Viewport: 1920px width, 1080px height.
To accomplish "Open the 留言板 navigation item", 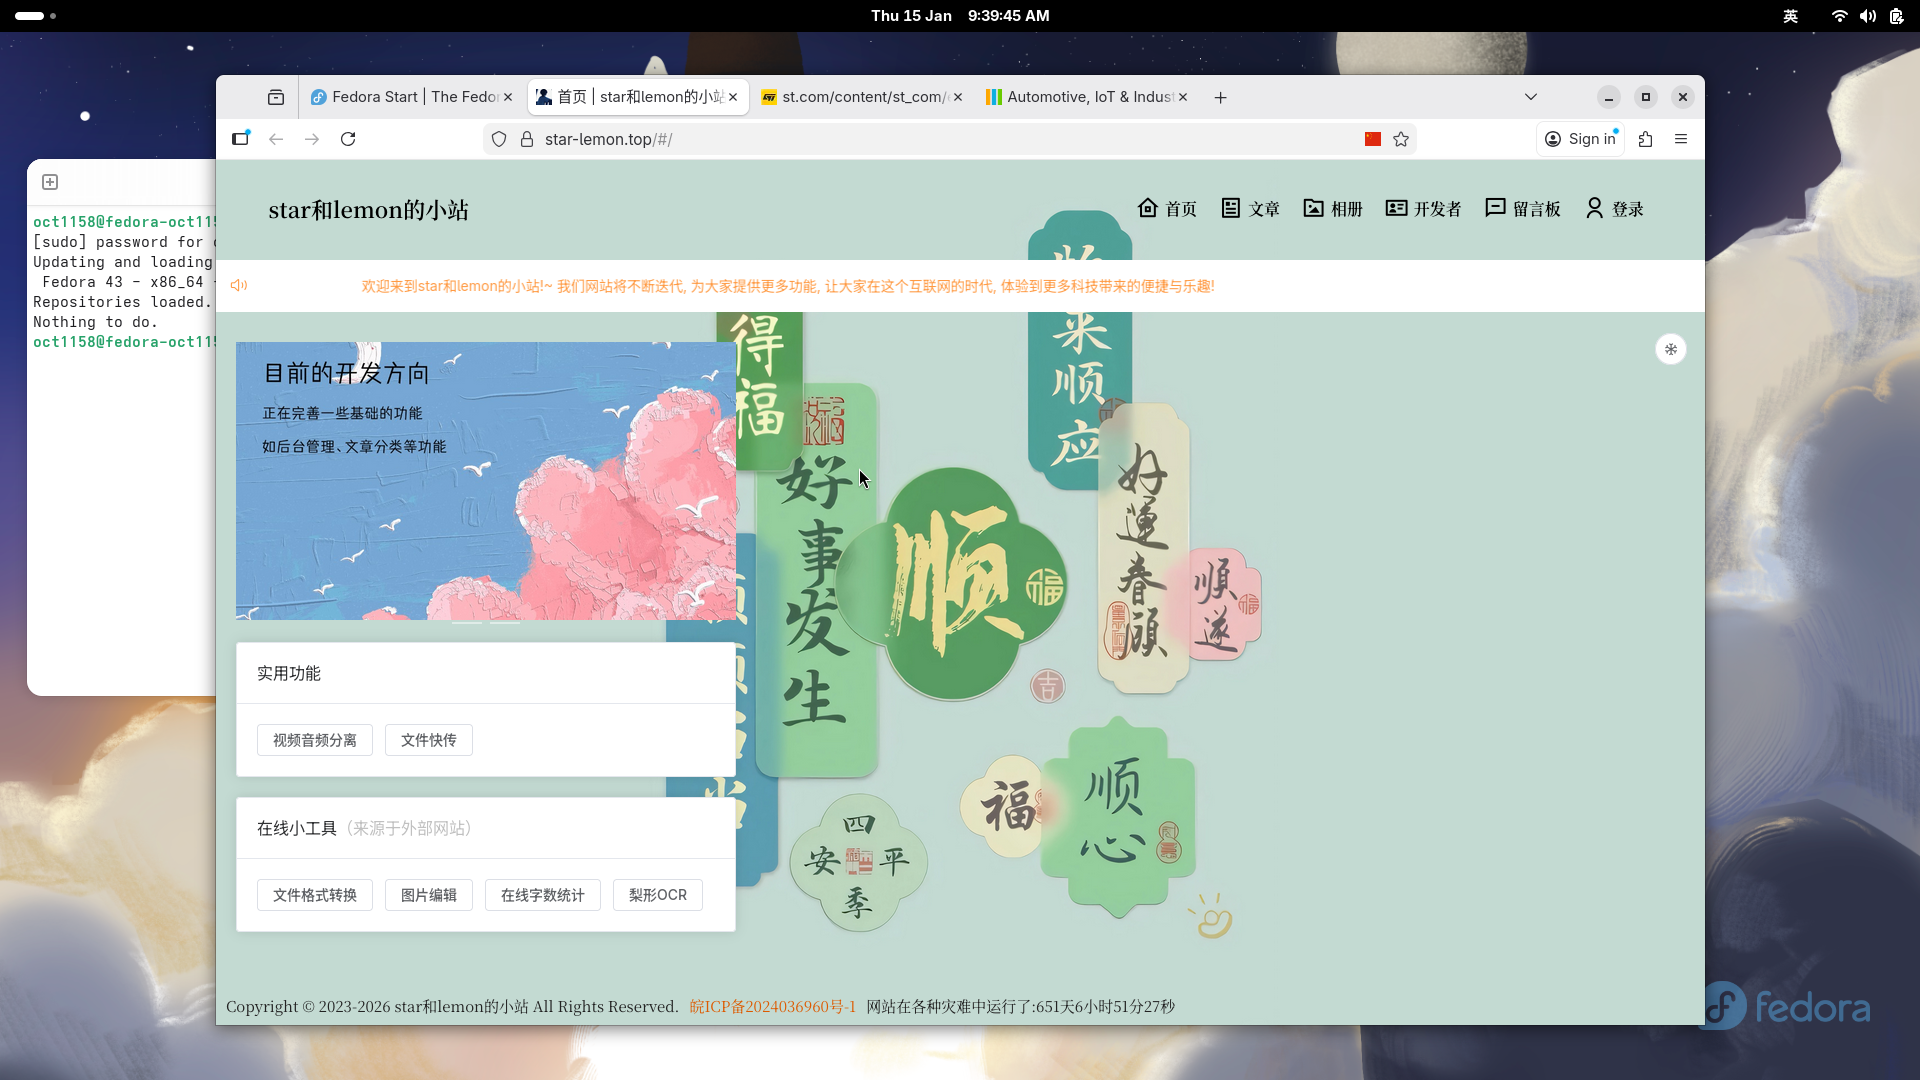I will 1523,209.
